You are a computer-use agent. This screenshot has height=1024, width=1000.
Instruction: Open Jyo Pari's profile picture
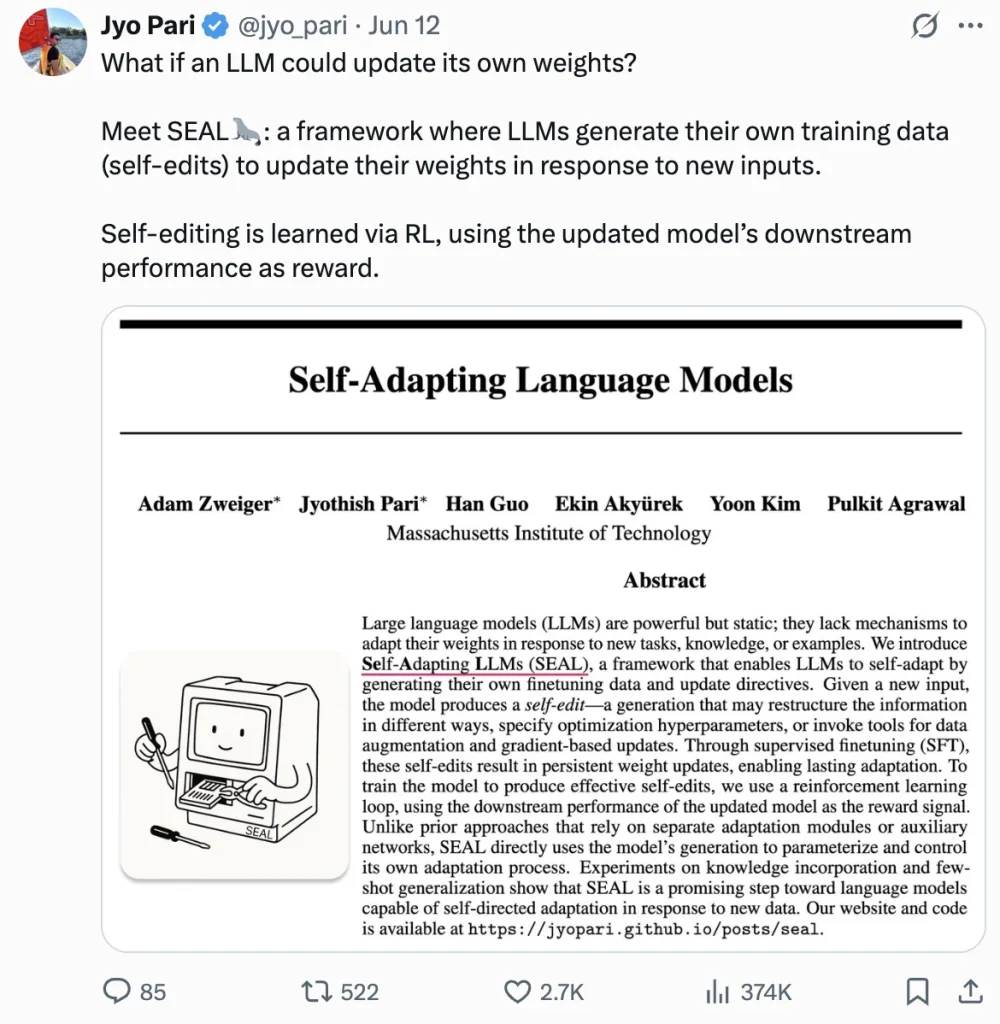point(52,42)
